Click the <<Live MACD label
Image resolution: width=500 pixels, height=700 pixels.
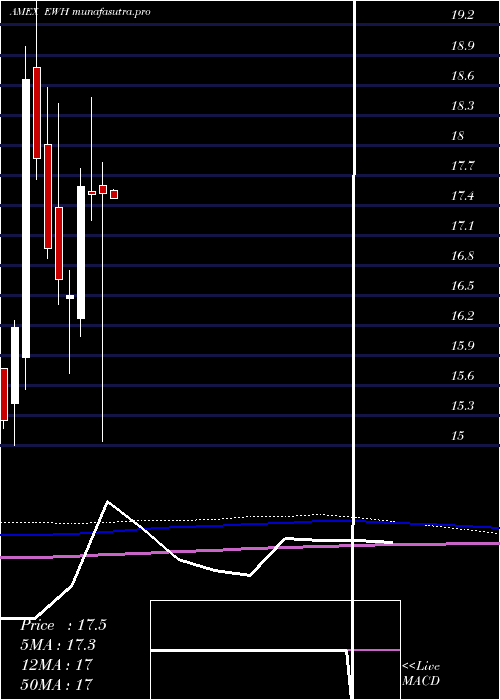click(421, 674)
